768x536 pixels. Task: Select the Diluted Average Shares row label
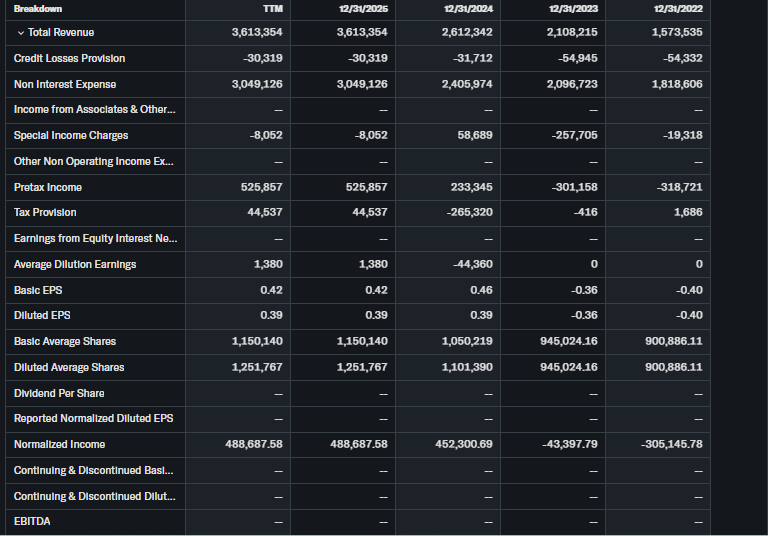[x=69, y=367]
